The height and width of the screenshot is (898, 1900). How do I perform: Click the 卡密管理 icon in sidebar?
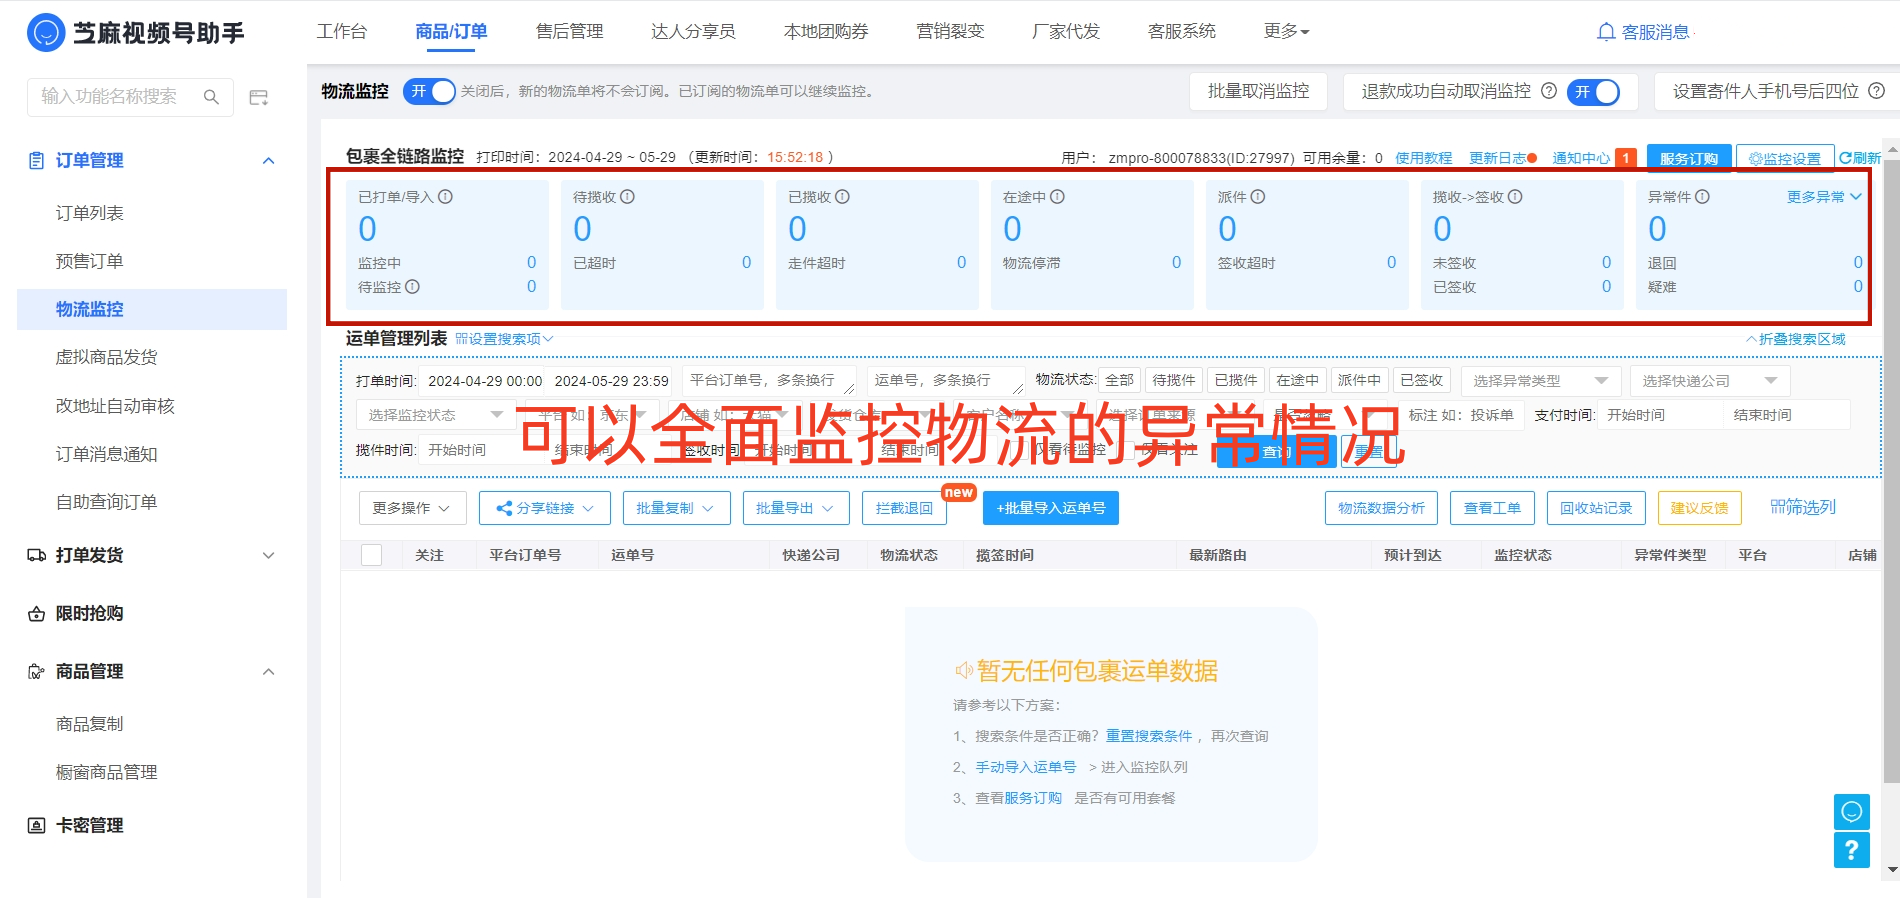37,826
